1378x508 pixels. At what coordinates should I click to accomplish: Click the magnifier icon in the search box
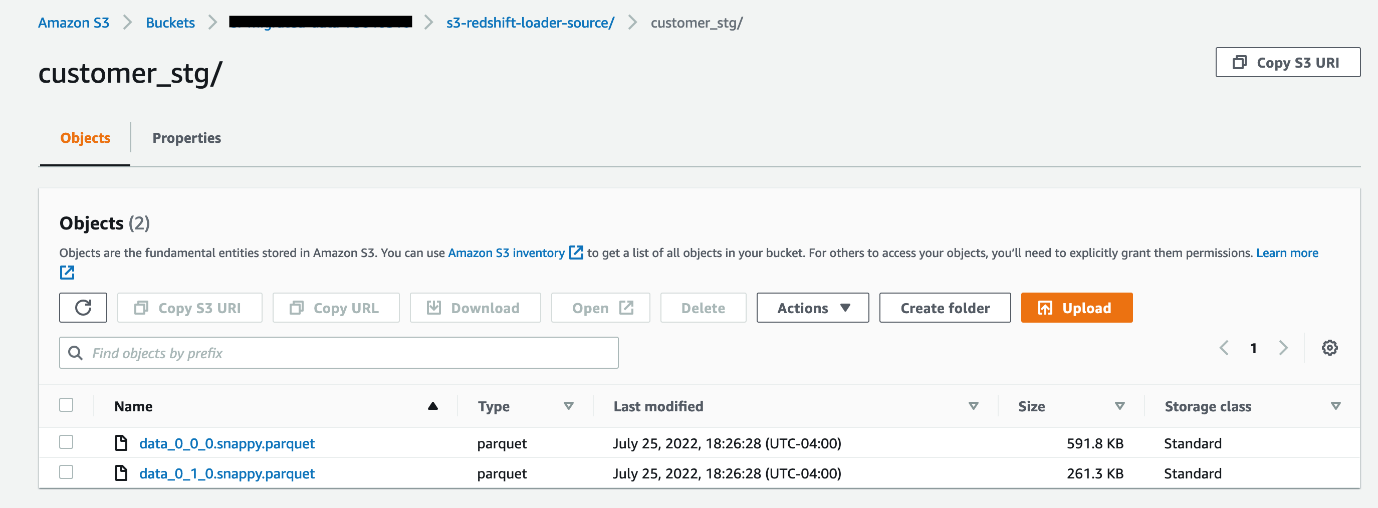[x=76, y=353]
